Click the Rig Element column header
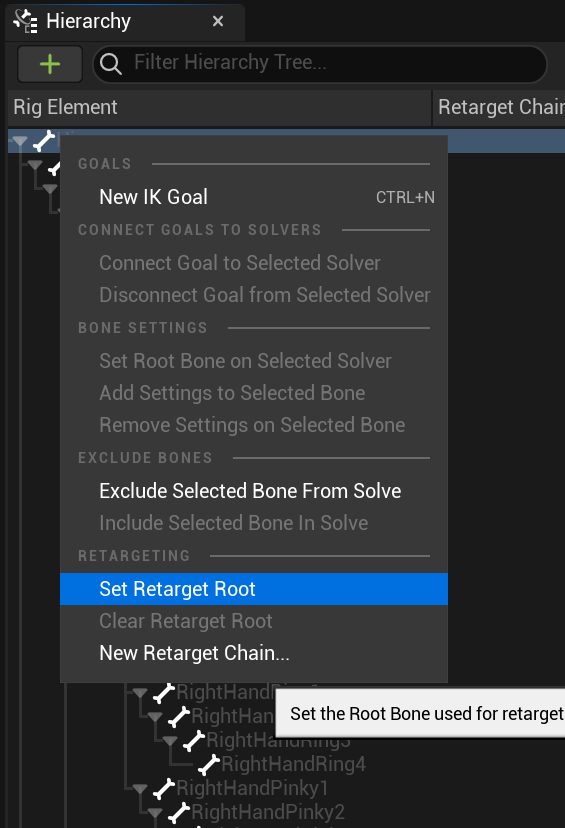The width and height of the screenshot is (565, 828). [x=220, y=107]
